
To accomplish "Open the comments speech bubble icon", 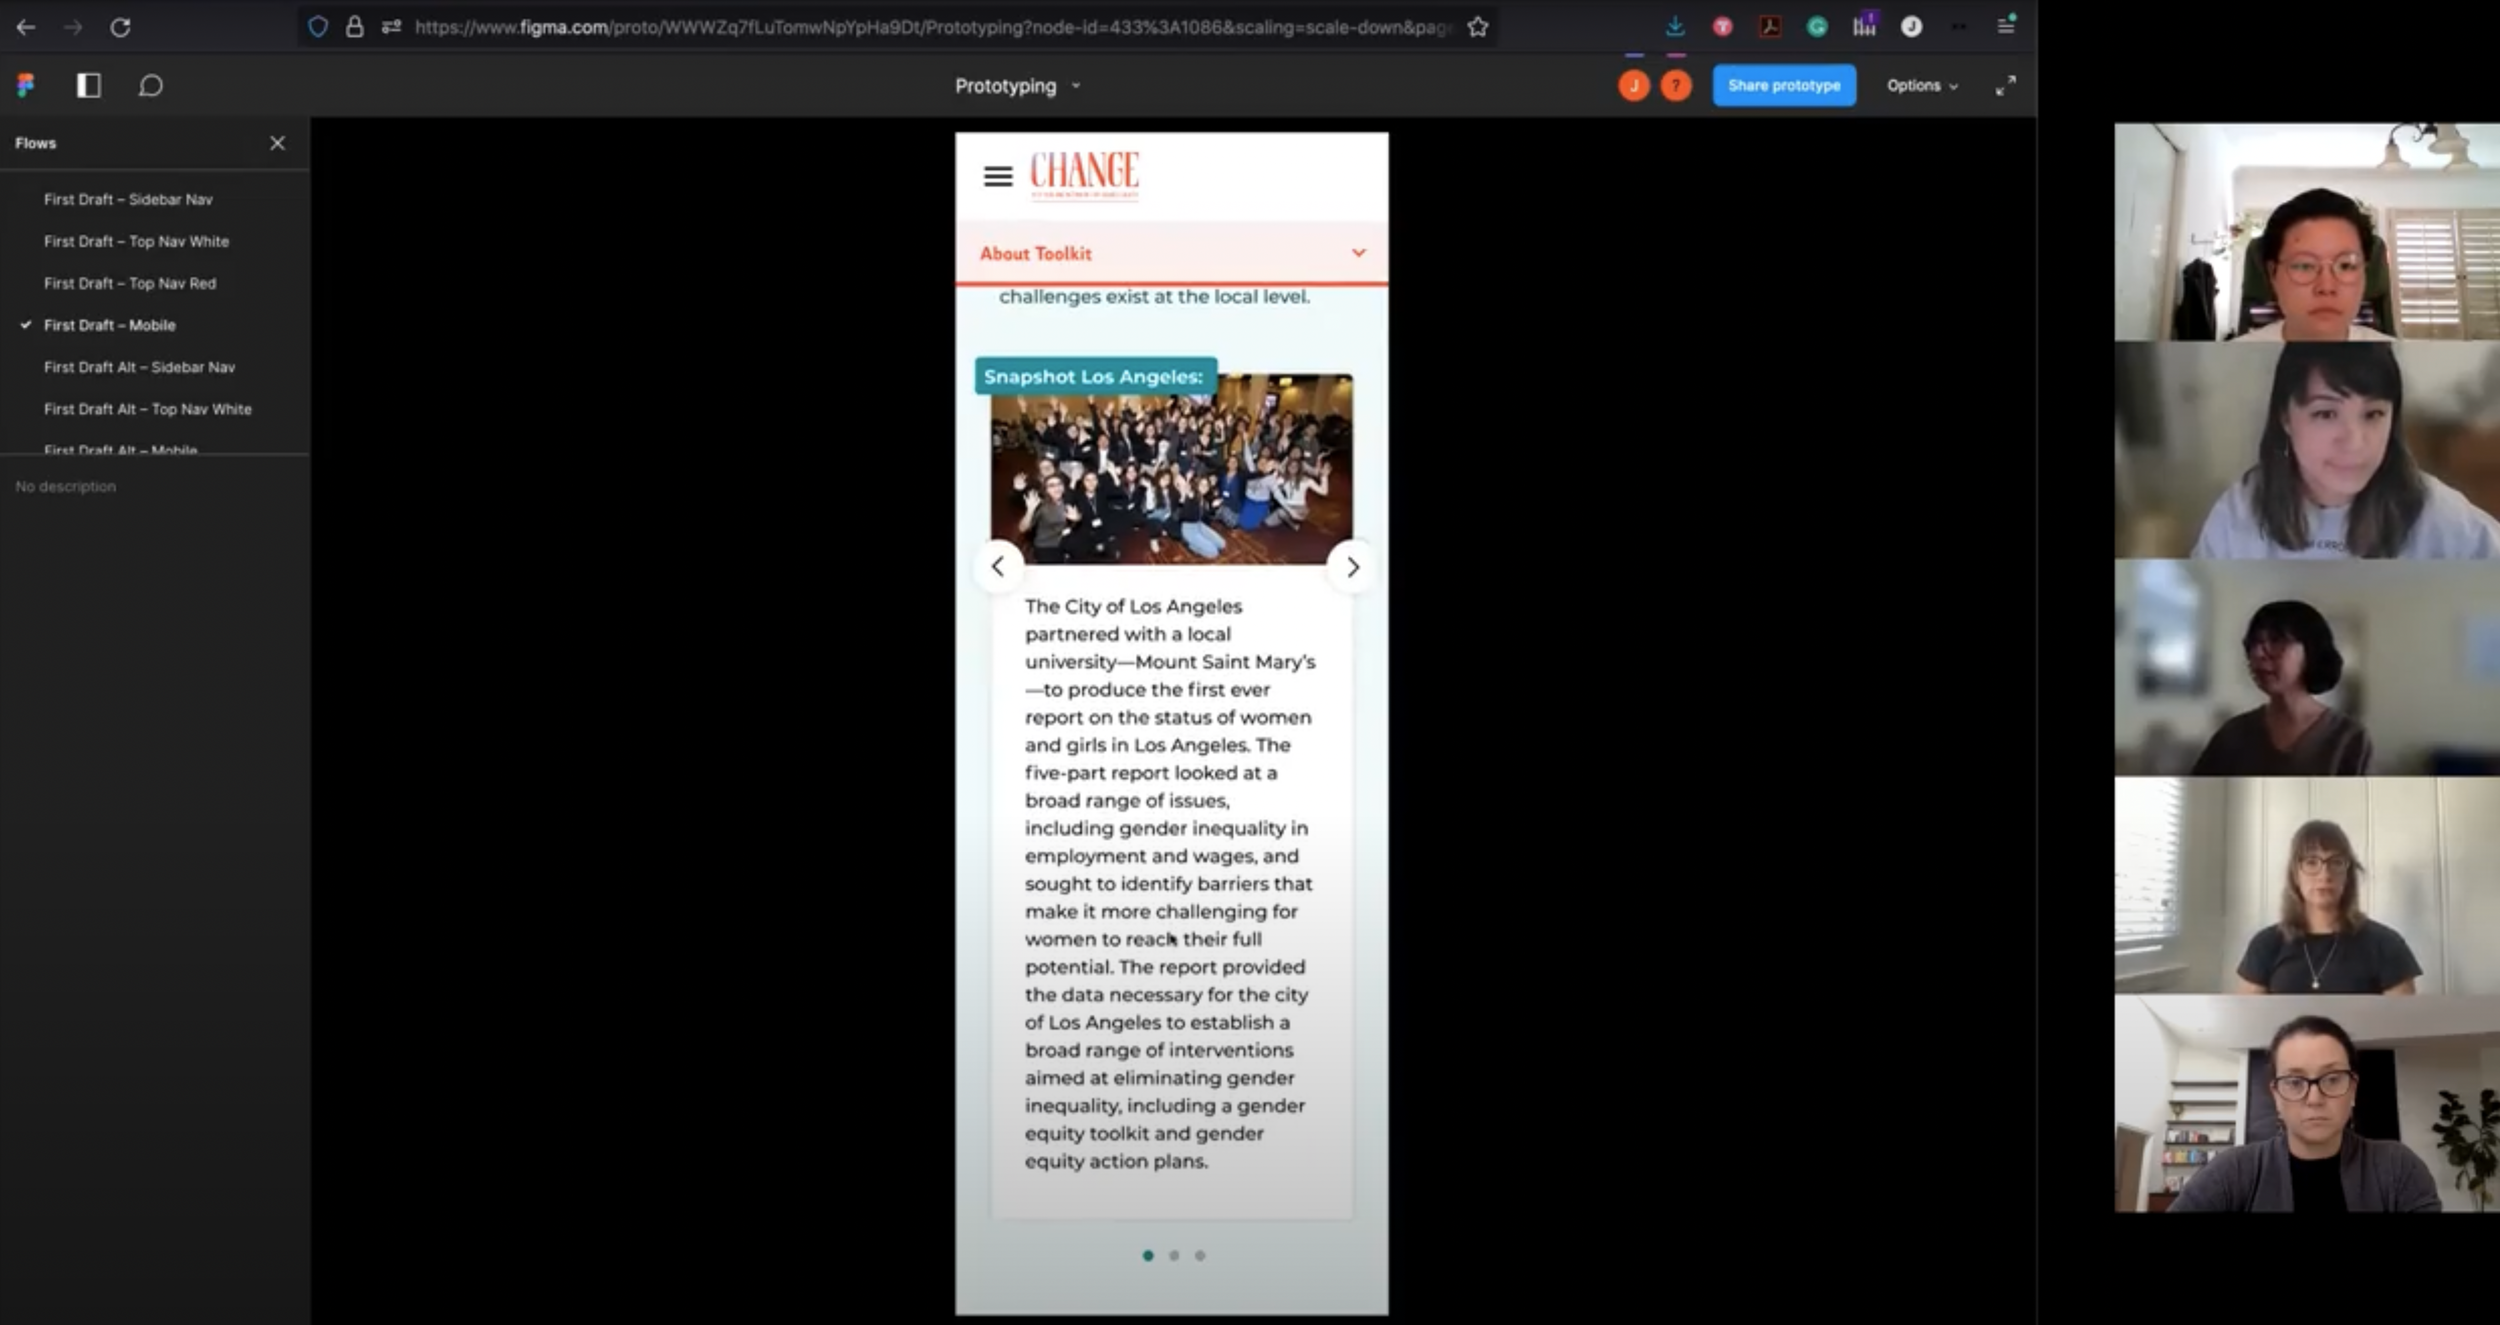I will click(x=150, y=86).
